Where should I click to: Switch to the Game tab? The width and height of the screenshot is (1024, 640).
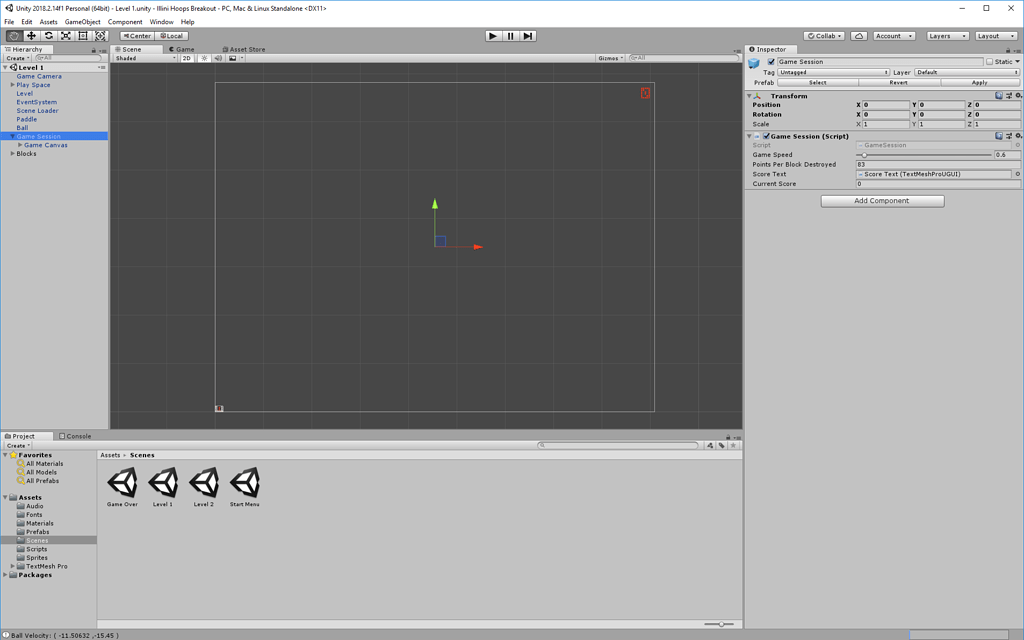(x=183, y=48)
